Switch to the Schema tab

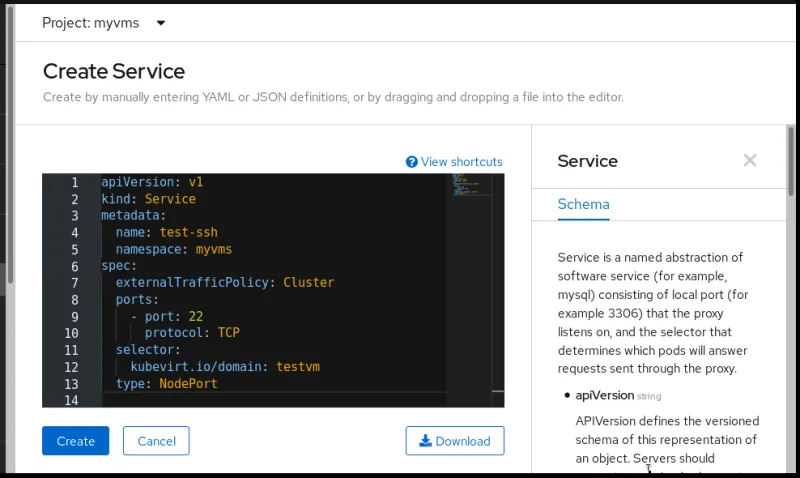[583, 204]
